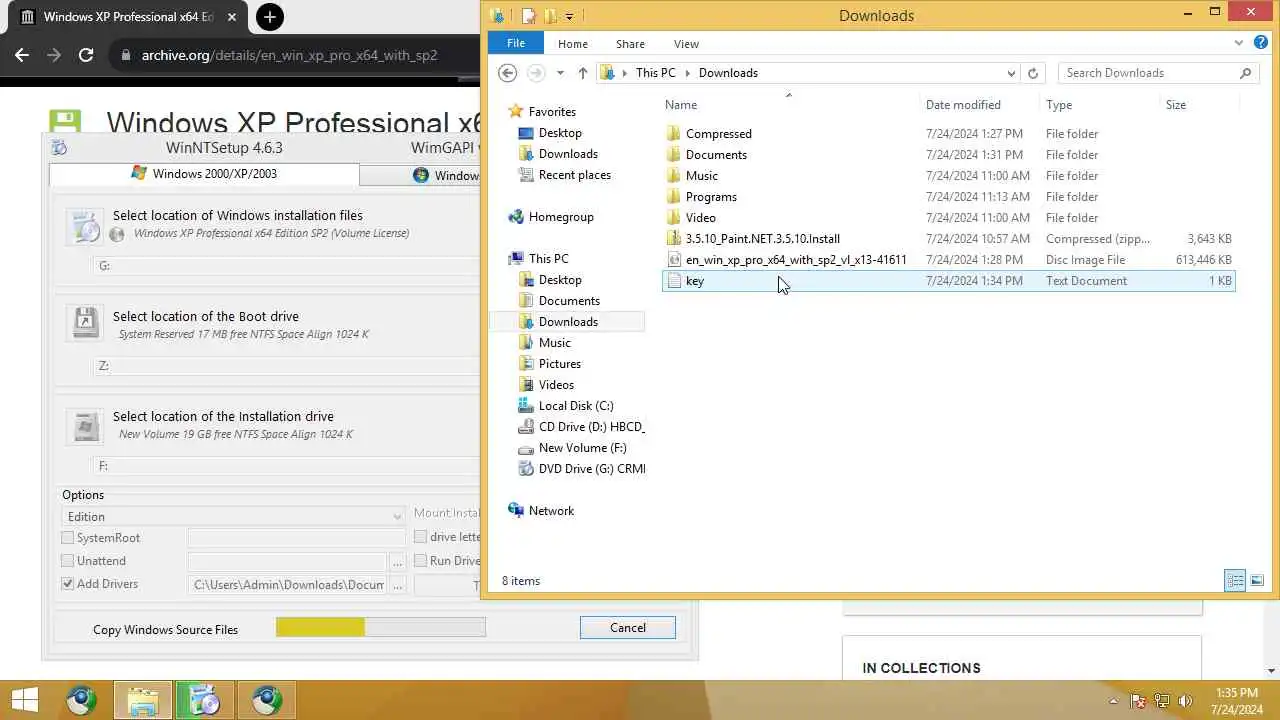
Task: Click New Folder icon in Explorer title bar
Action: point(550,15)
